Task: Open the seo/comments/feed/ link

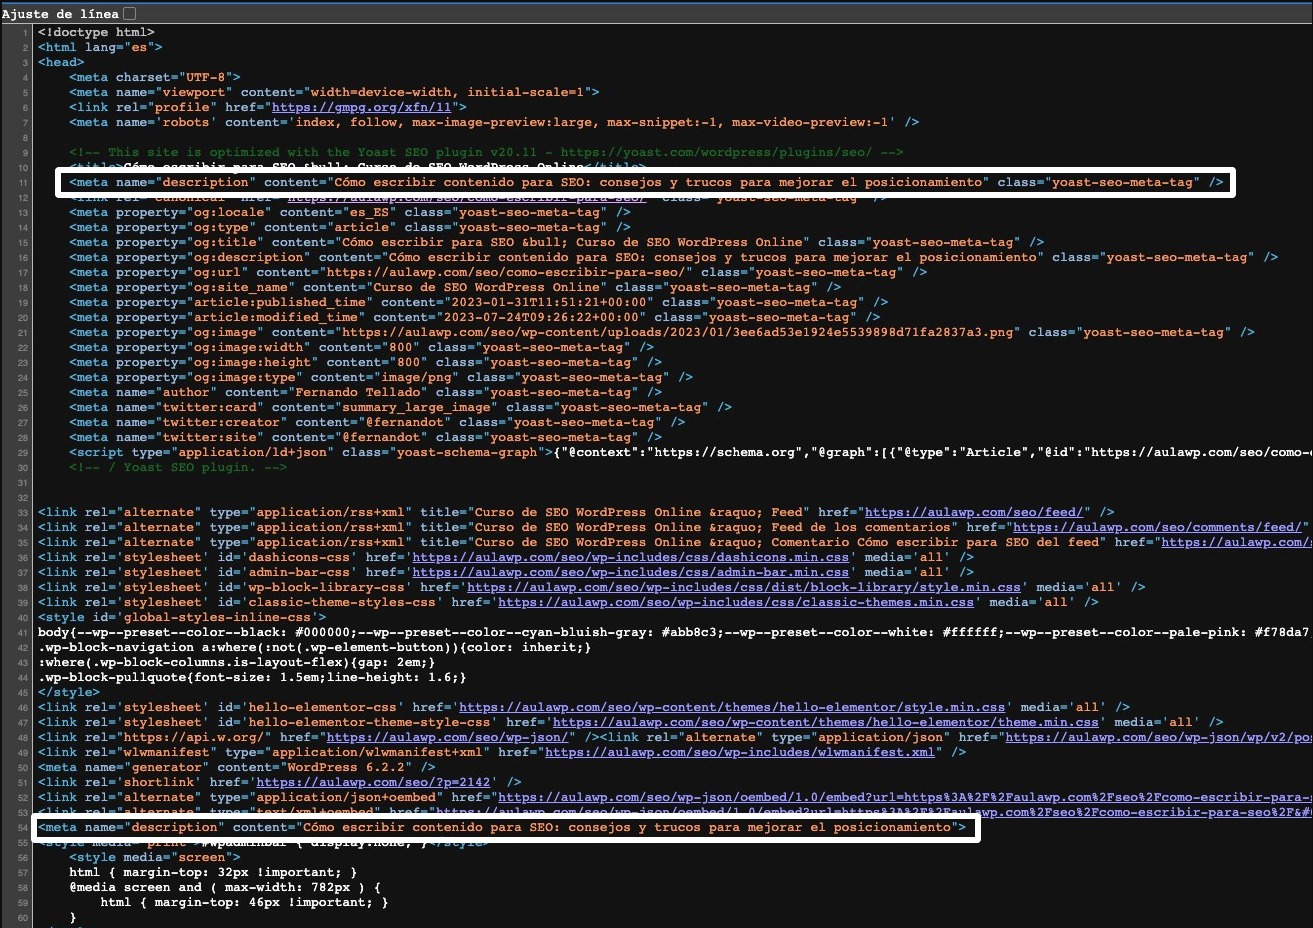Action: (x=1158, y=527)
